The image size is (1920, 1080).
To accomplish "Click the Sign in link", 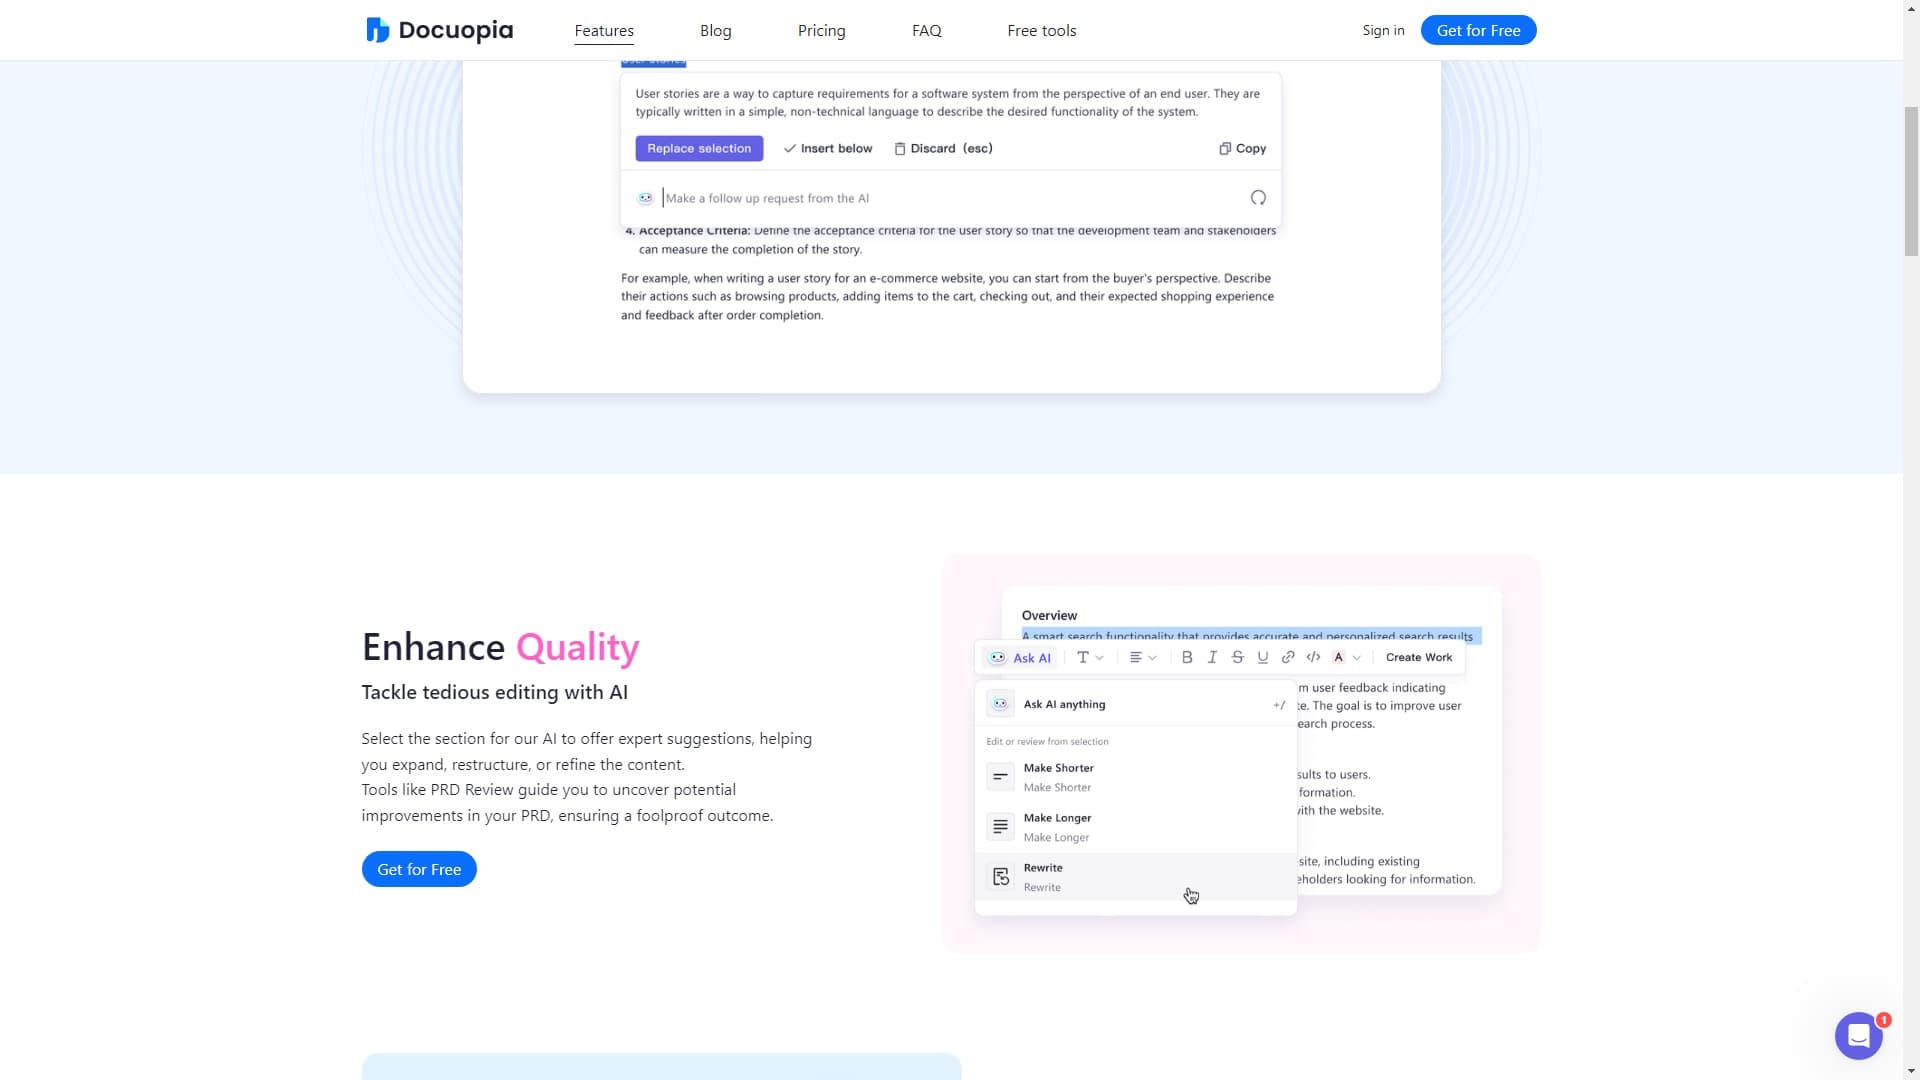I will [x=1383, y=30].
